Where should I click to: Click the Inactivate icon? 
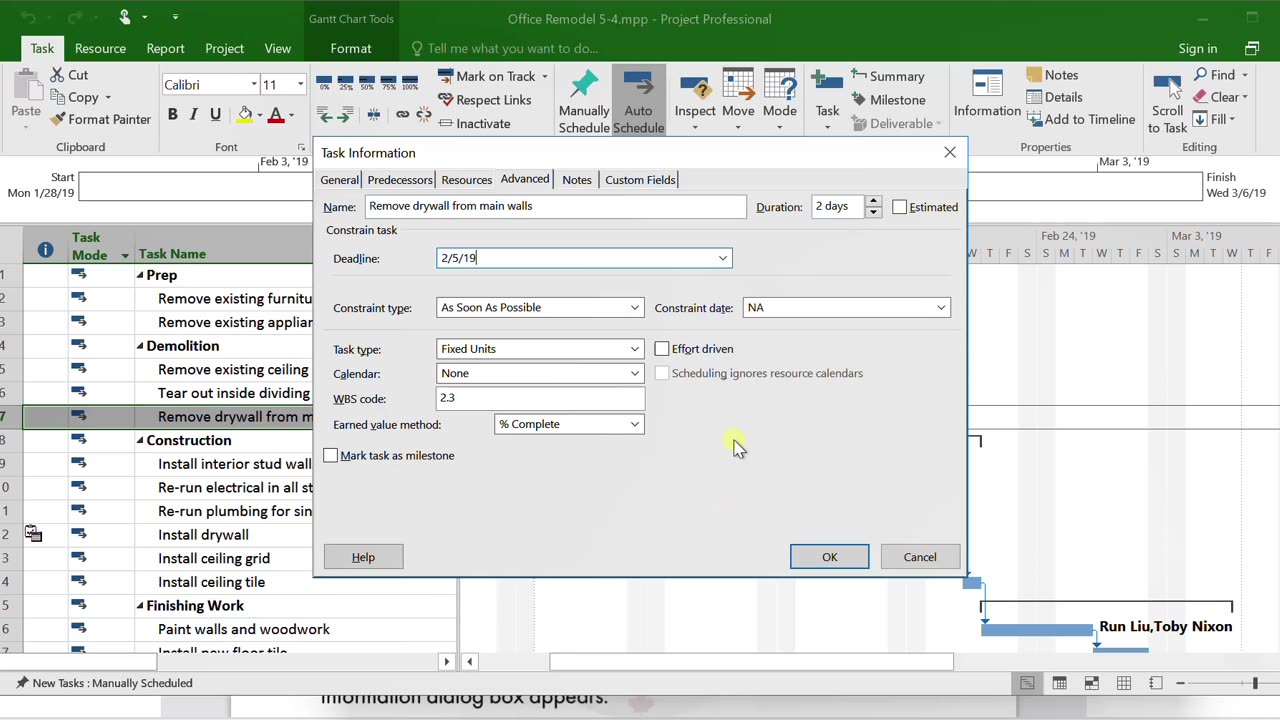(x=446, y=124)
